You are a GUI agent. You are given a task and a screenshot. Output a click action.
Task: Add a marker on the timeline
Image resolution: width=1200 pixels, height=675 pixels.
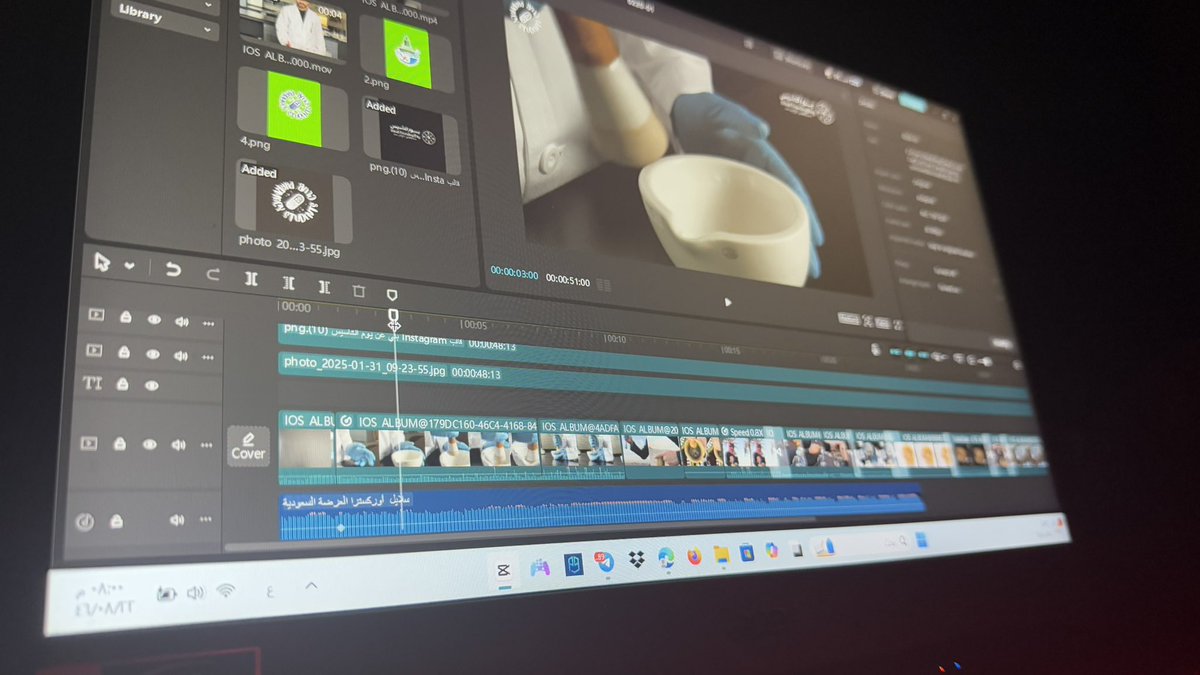392,295
